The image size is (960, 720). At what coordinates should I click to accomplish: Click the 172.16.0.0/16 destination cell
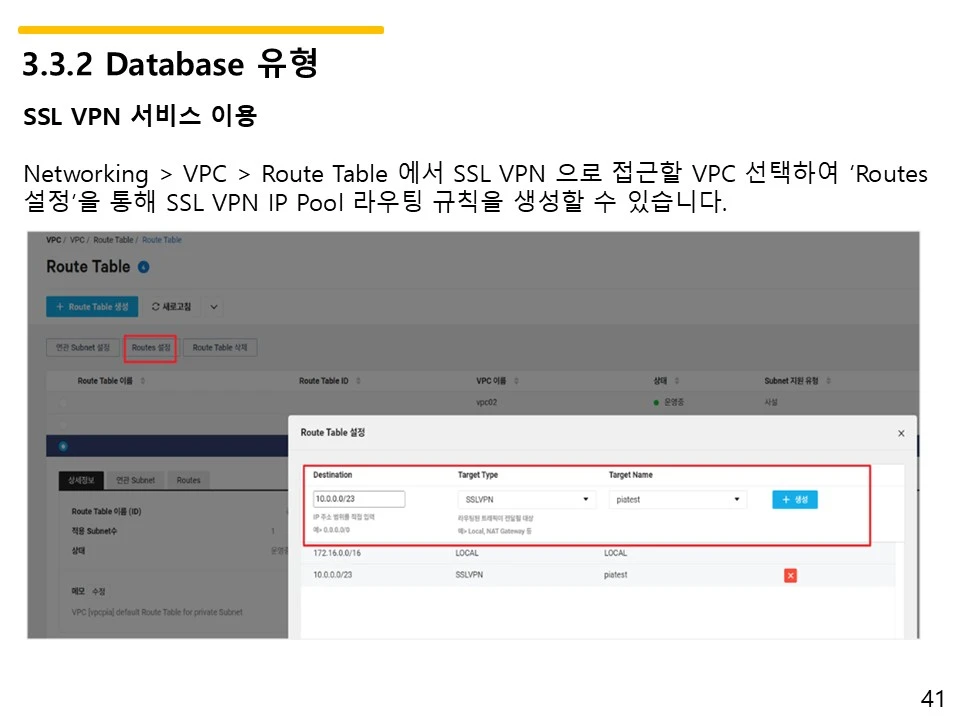pyautogui.click(x=337, y=553)
